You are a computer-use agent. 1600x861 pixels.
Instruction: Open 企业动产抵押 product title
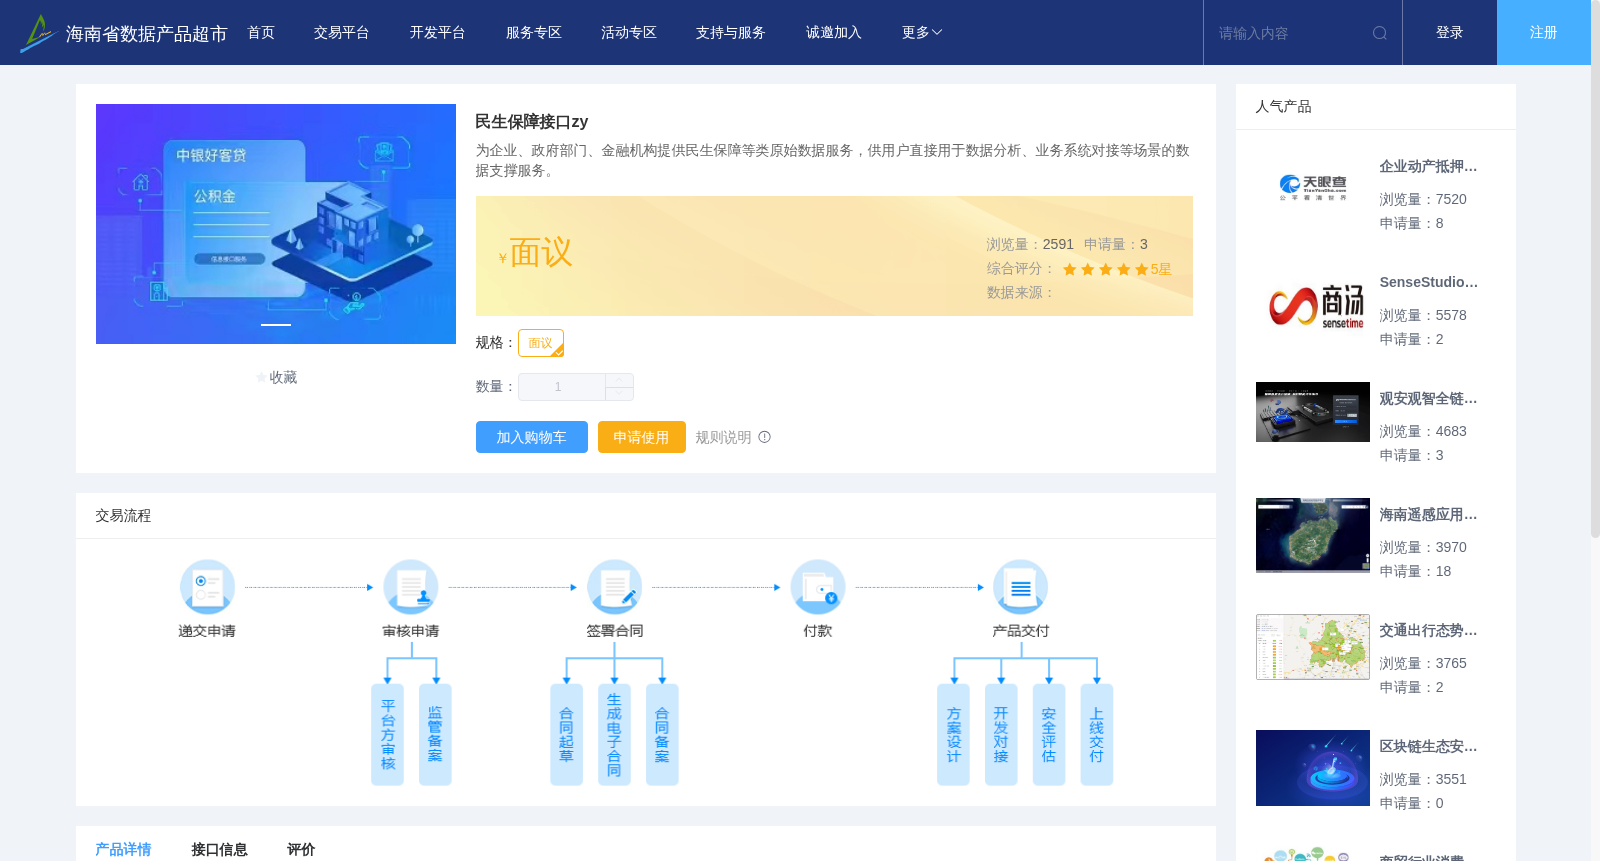(1428, 167)
